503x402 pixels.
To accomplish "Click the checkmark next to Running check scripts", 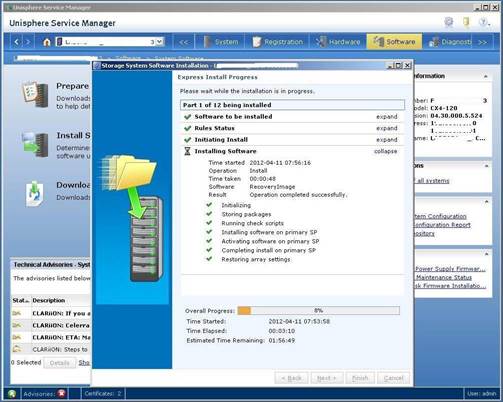I will tap(209, 223).
